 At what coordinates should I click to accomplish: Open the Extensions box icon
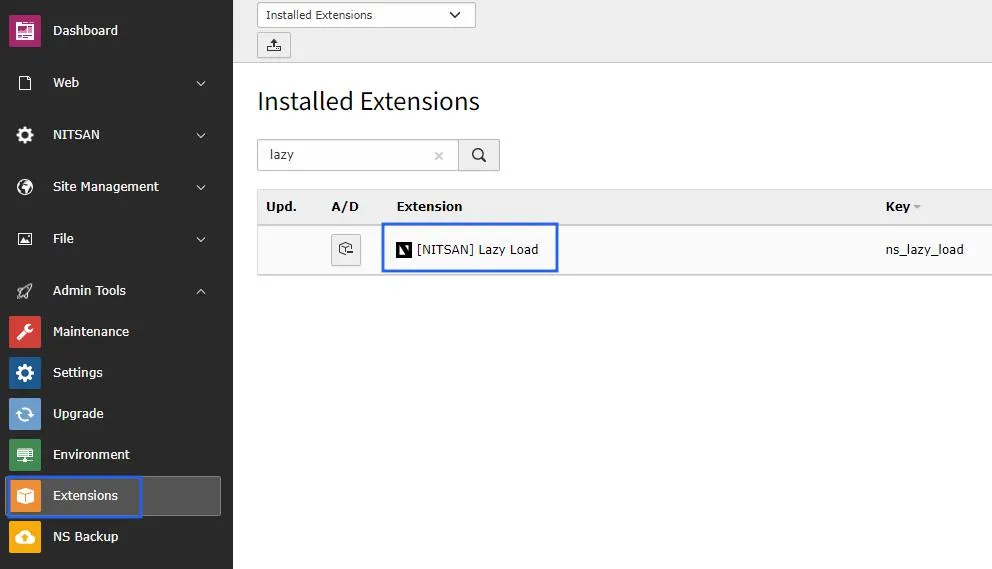click(x=25, y=496)
